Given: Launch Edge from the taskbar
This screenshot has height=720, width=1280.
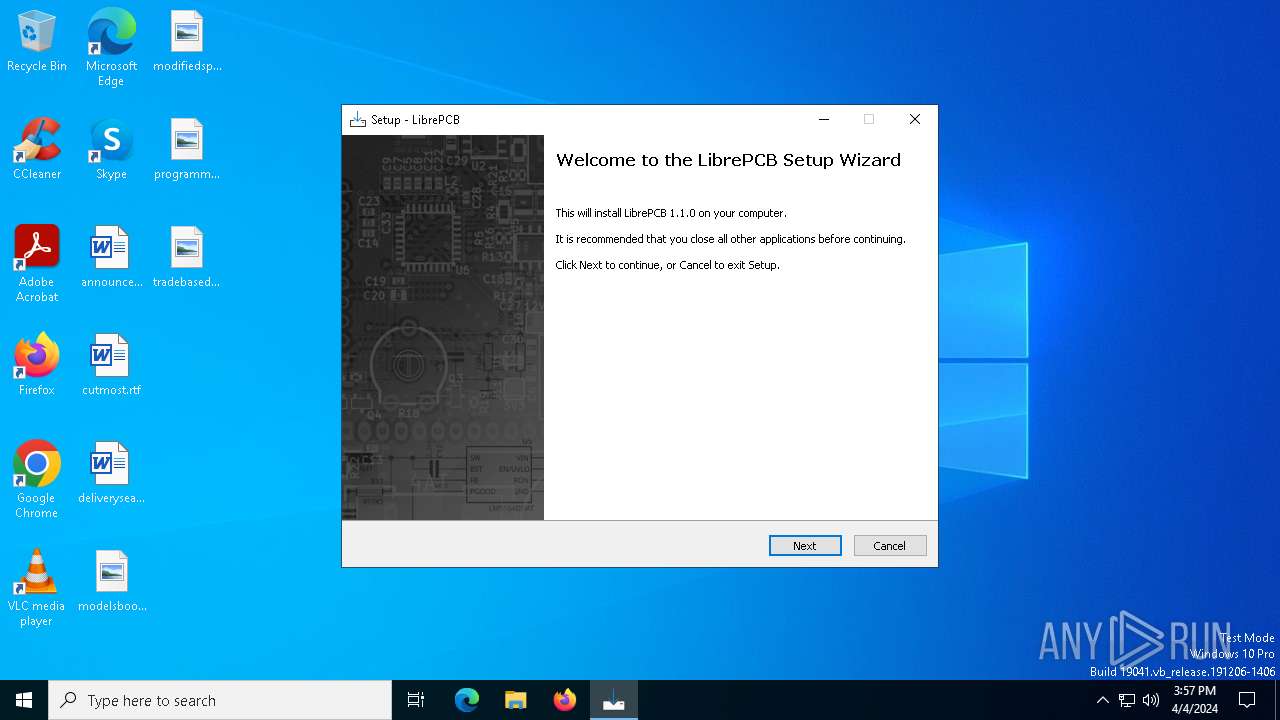Looking at the screenshot, I should (467, 700).
